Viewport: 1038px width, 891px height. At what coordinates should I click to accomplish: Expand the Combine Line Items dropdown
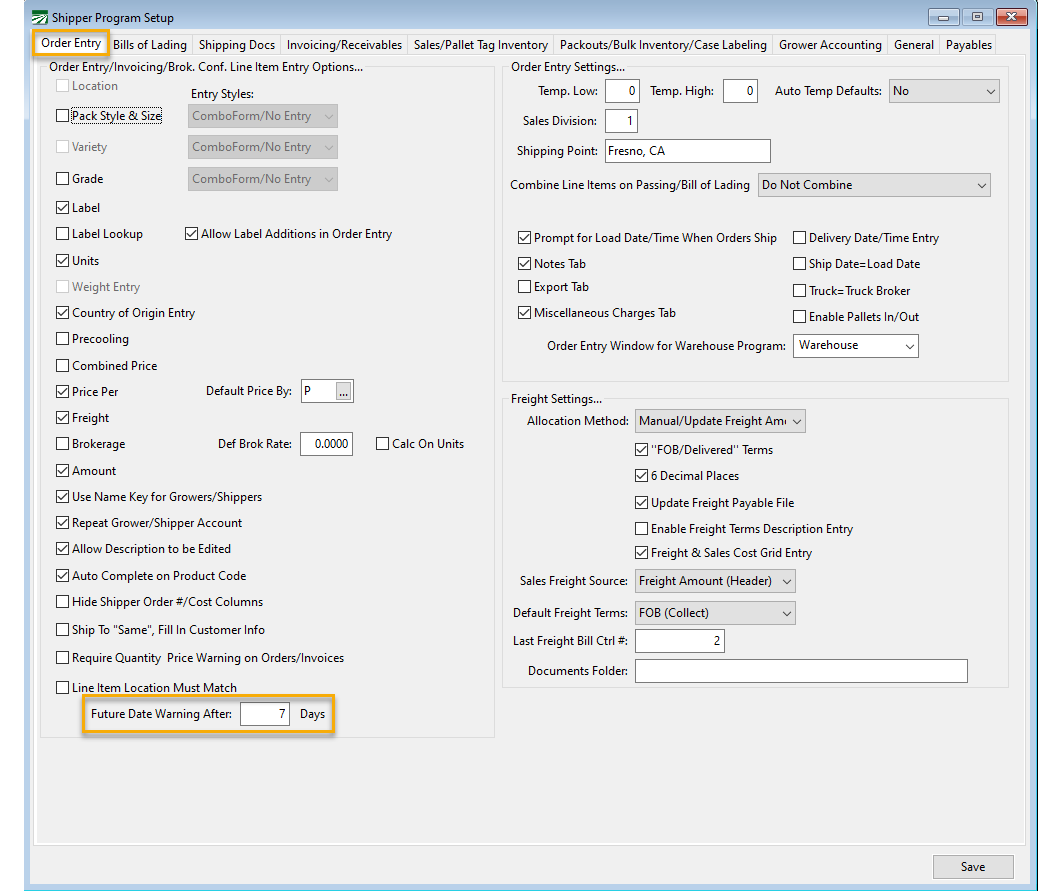[873, 185]
